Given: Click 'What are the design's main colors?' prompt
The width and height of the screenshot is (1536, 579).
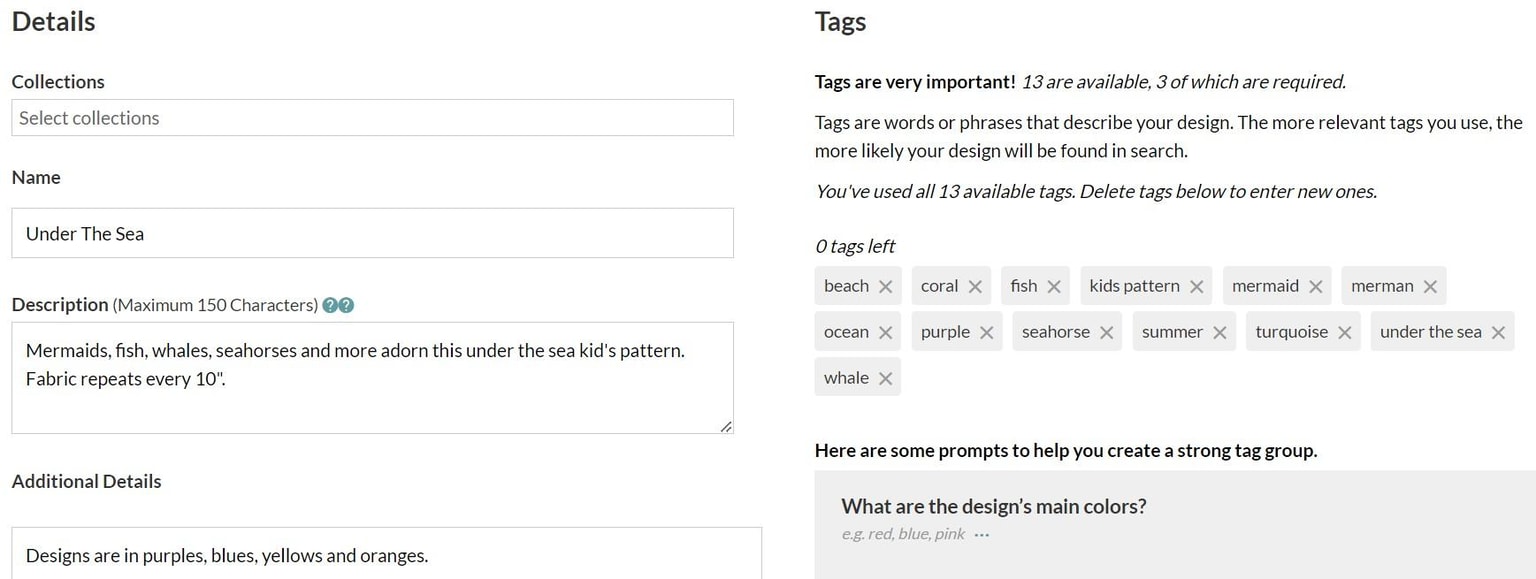Looking at the screenshot, I should click(994, 506).
